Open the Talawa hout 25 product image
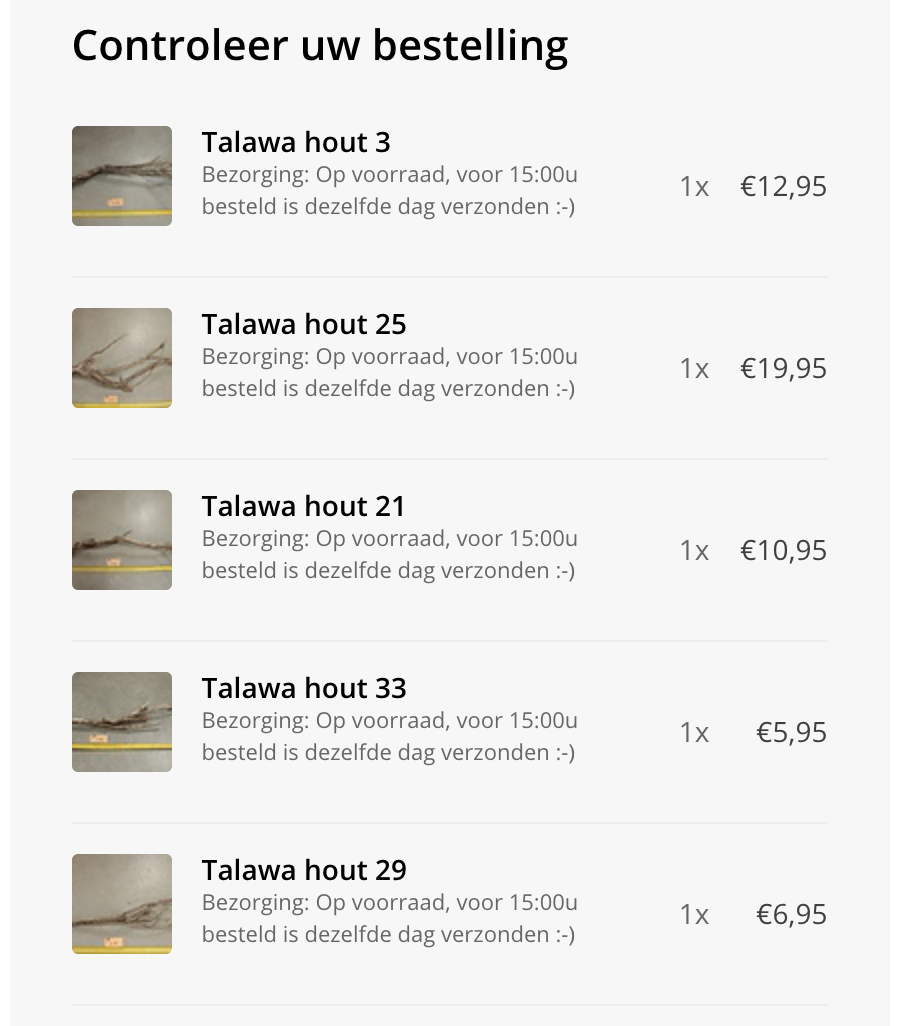 122,358
